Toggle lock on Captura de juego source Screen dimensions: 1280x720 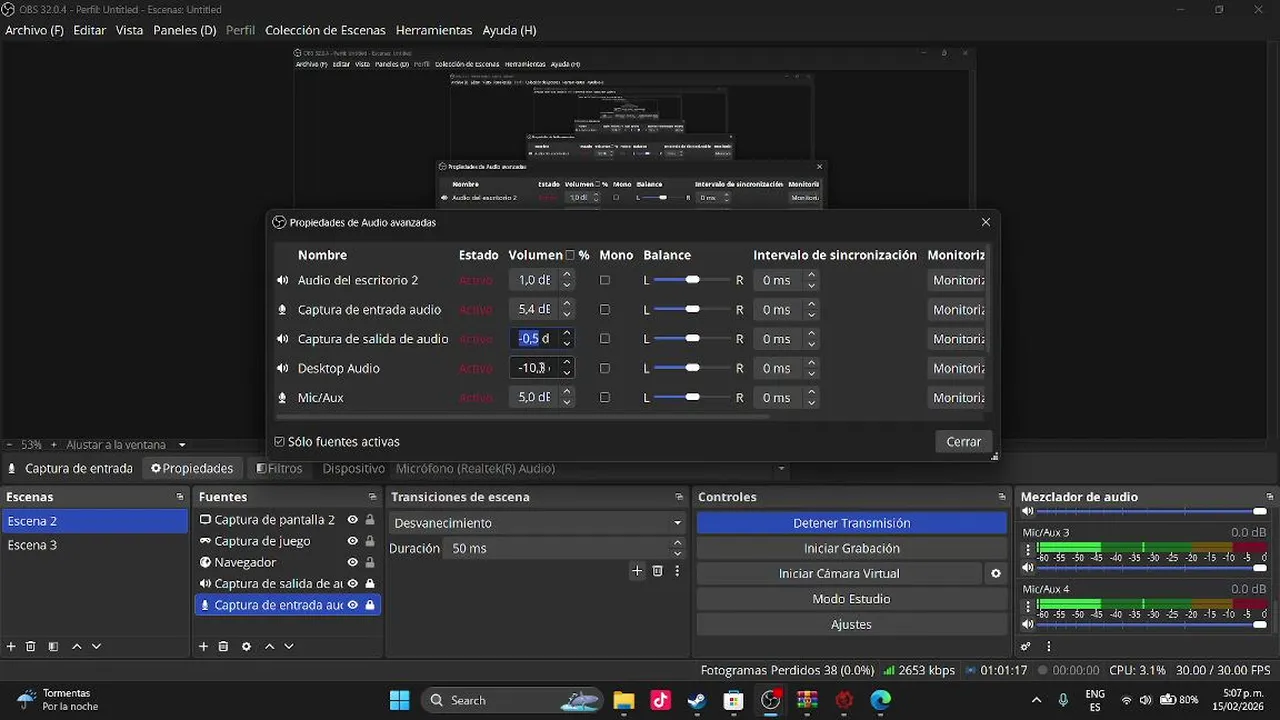coord(370,541)
